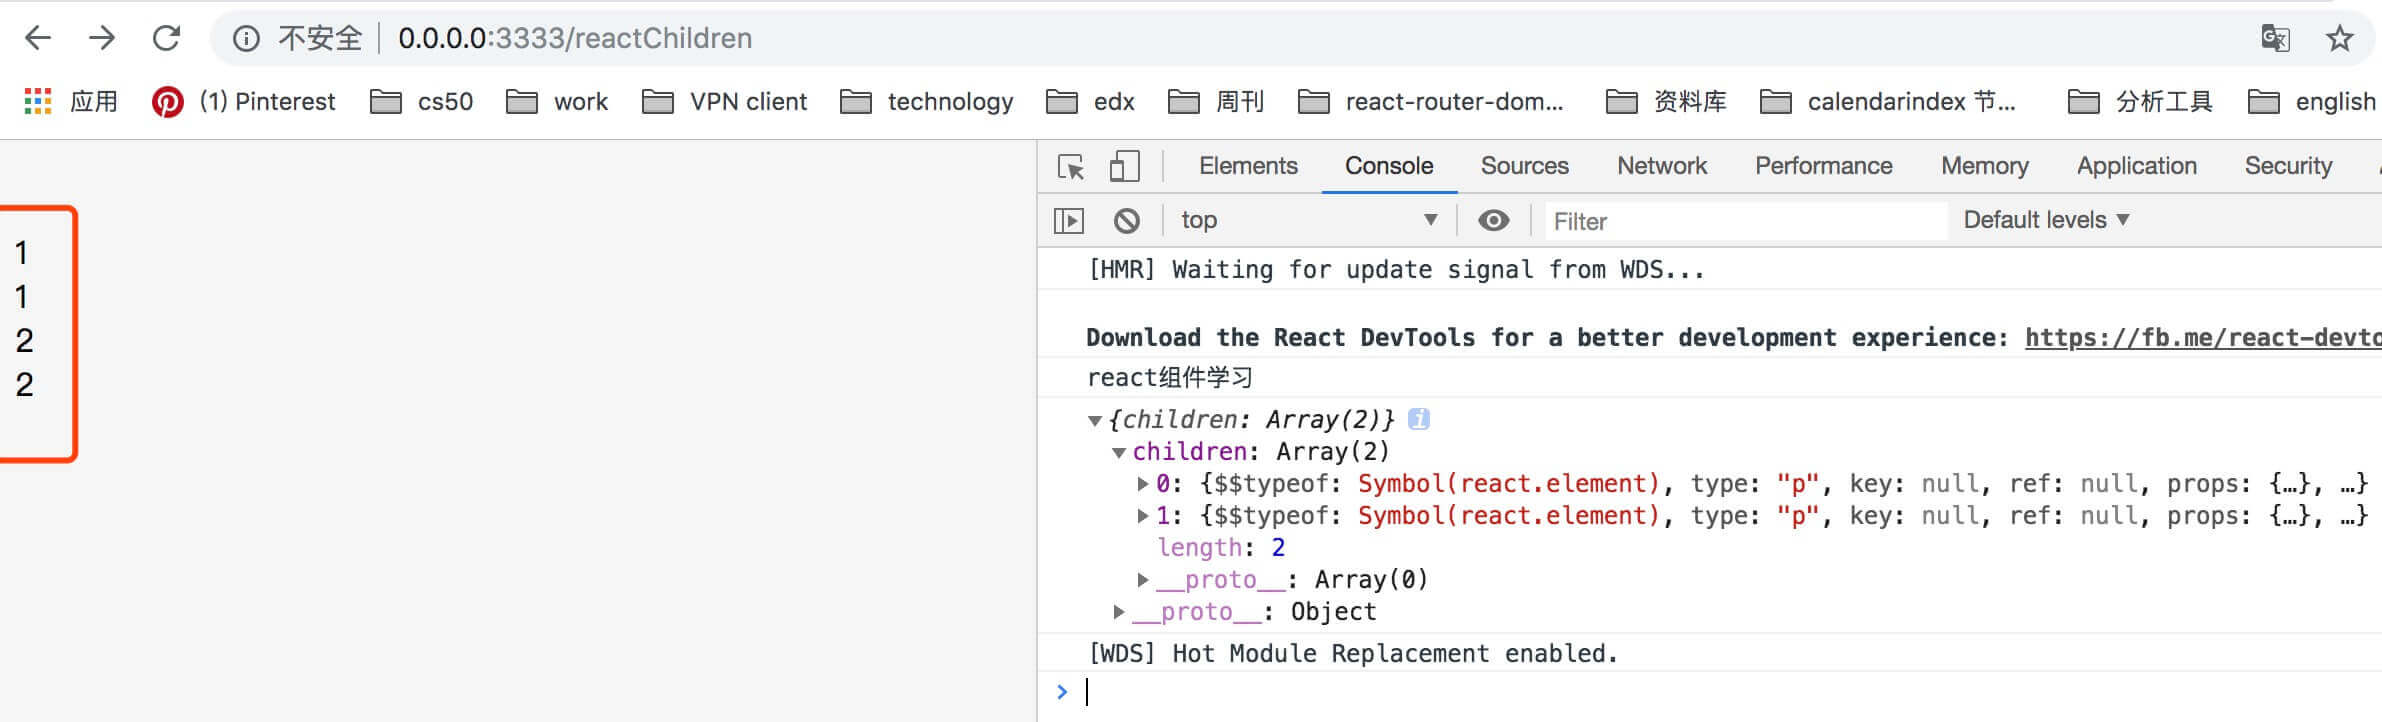Open the 资料库 bookmark folder

coord(1666,101)
